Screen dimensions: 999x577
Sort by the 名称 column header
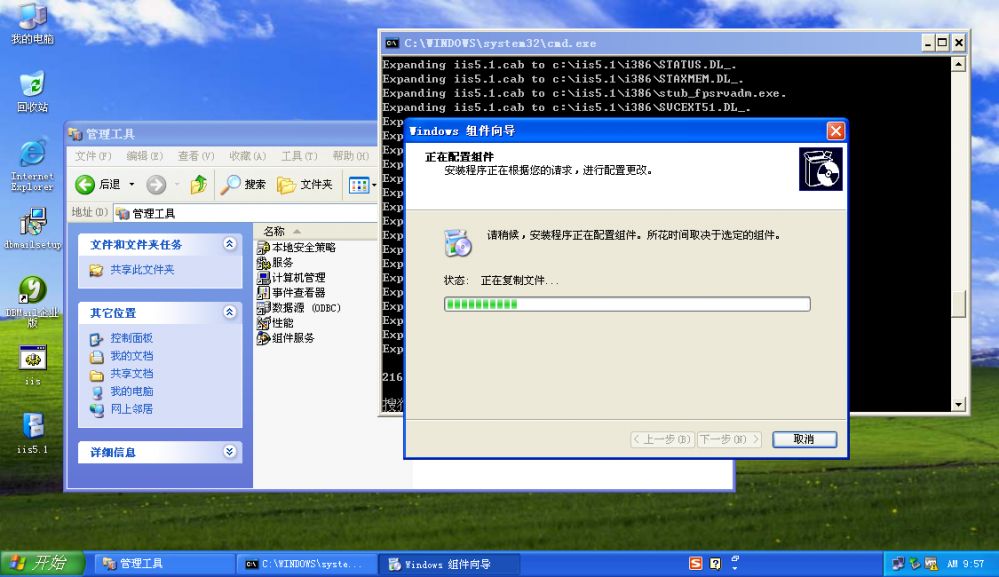click(x=316, y=231)
